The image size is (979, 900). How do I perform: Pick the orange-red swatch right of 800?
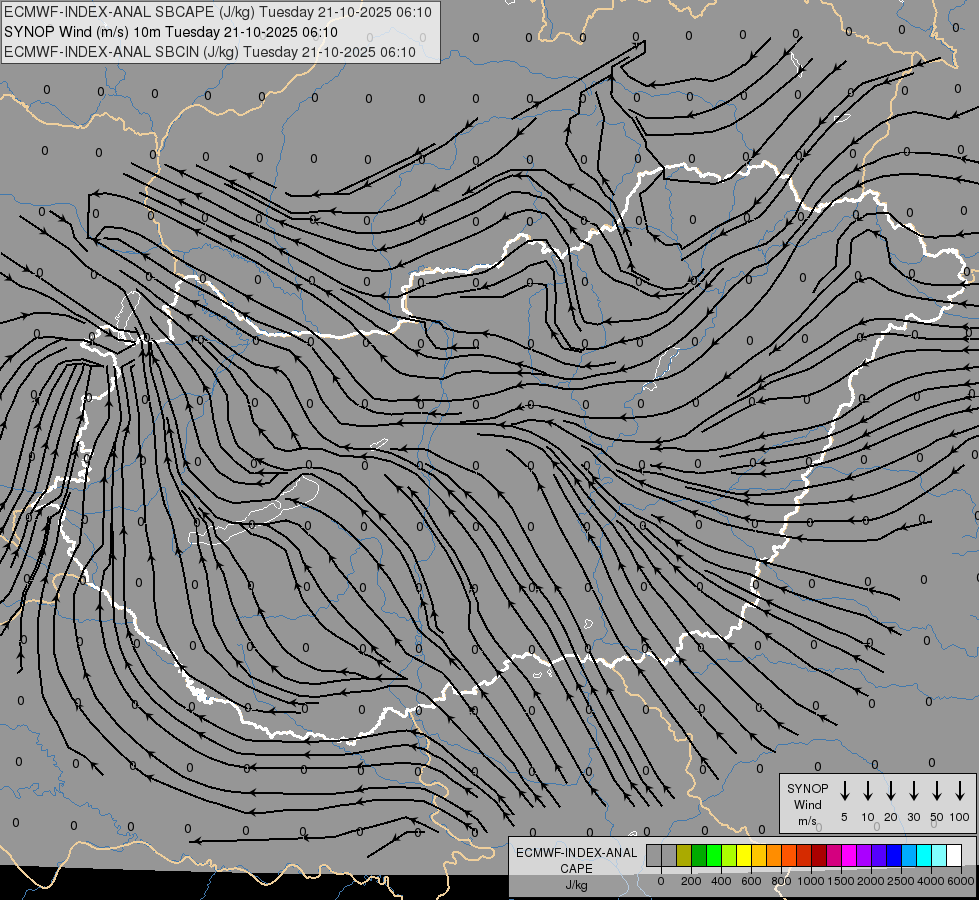pyautogui.click(x=789, y=855)
